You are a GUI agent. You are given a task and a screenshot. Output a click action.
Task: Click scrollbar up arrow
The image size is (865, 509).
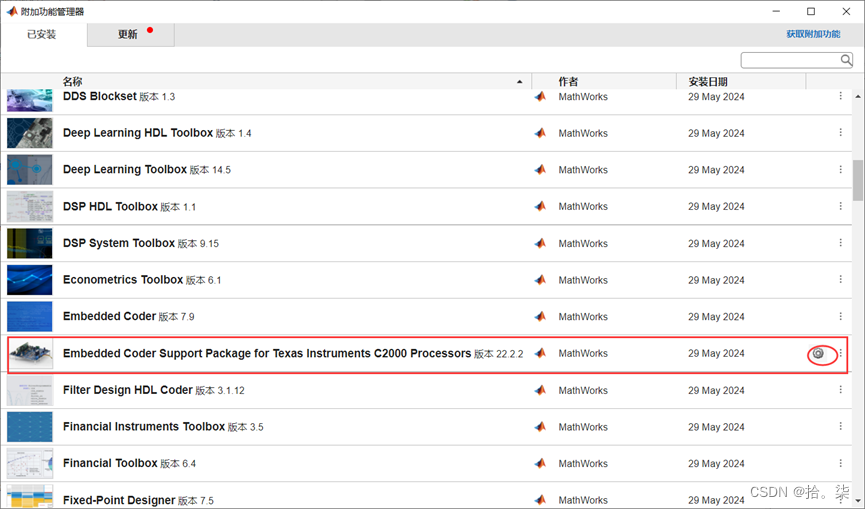click(x=858, y=97)
